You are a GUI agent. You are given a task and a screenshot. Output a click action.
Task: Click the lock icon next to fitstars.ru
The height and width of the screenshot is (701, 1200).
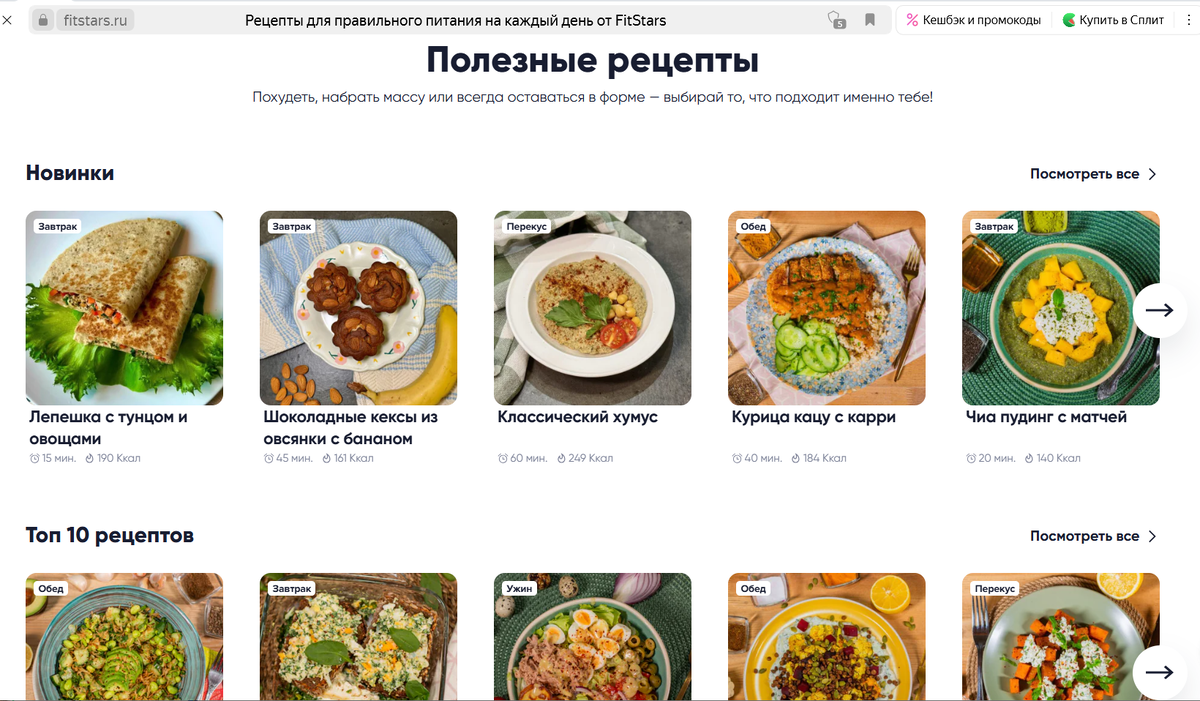[x=43, y=20]
